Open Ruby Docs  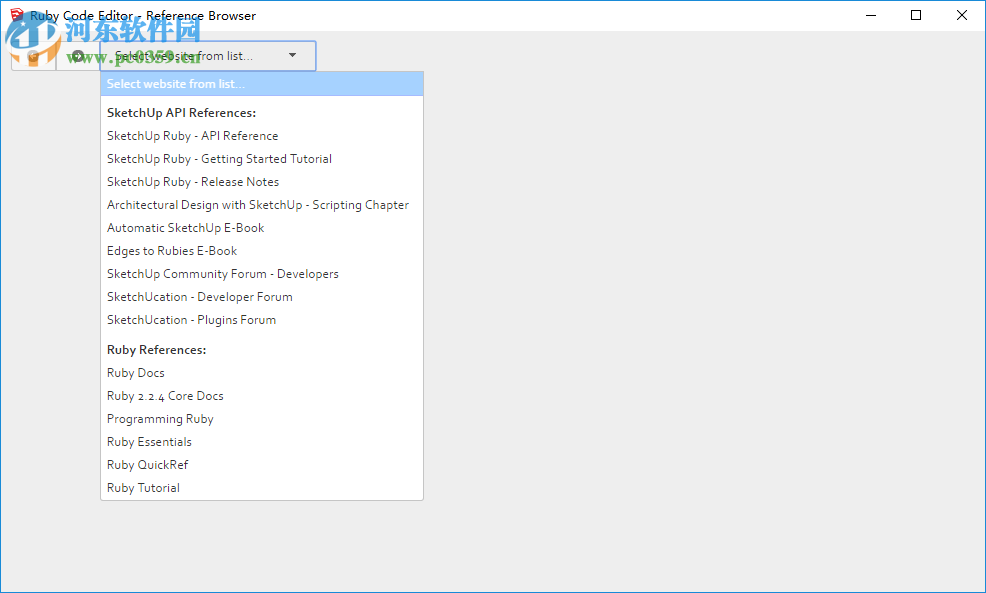[x=135, y=372]
